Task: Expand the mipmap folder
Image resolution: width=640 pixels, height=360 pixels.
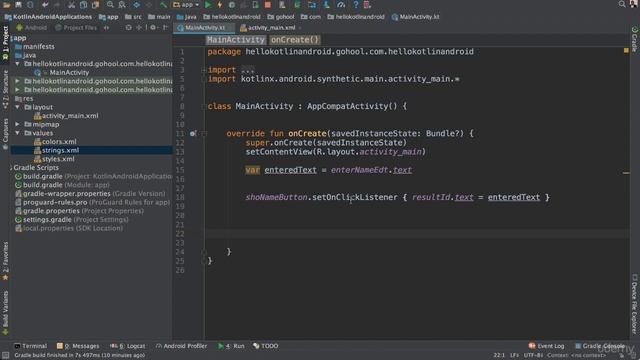Action: 18,124
